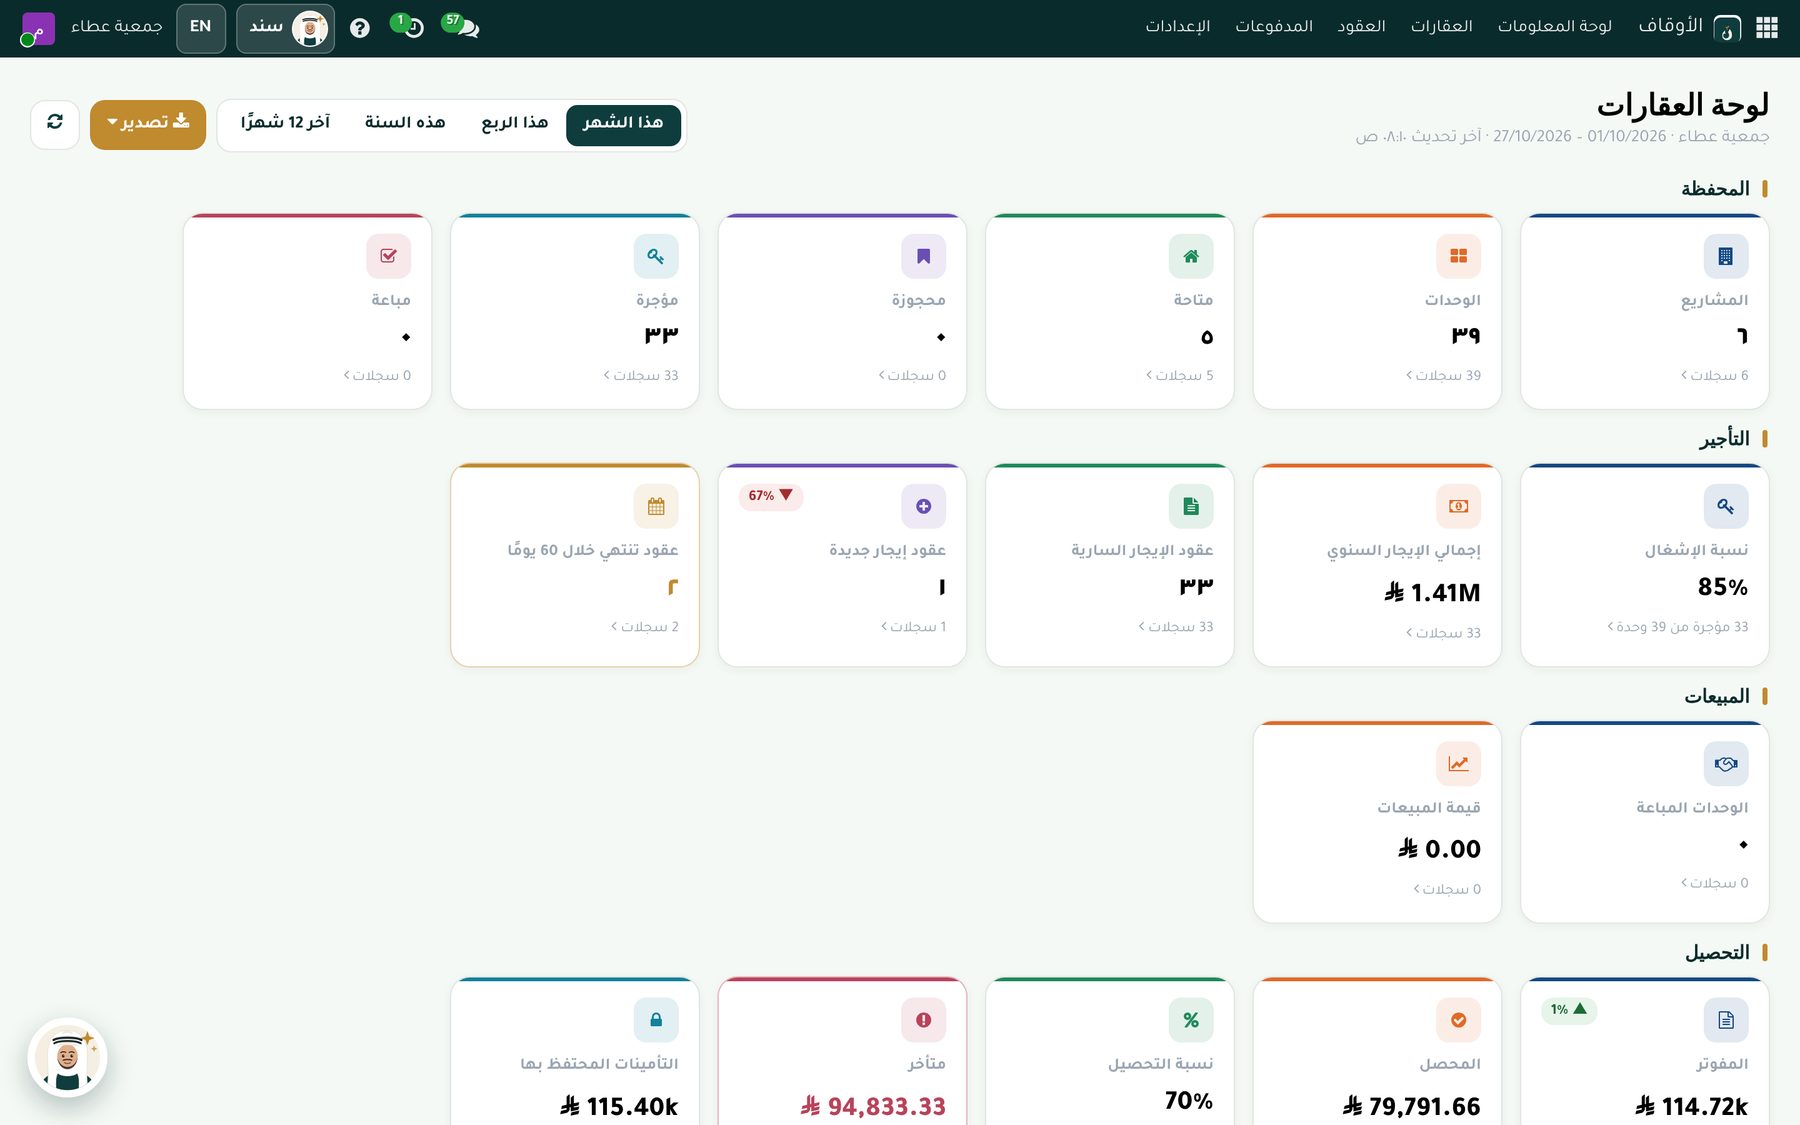Click the home icon in متاحة card

[1191, 256]
